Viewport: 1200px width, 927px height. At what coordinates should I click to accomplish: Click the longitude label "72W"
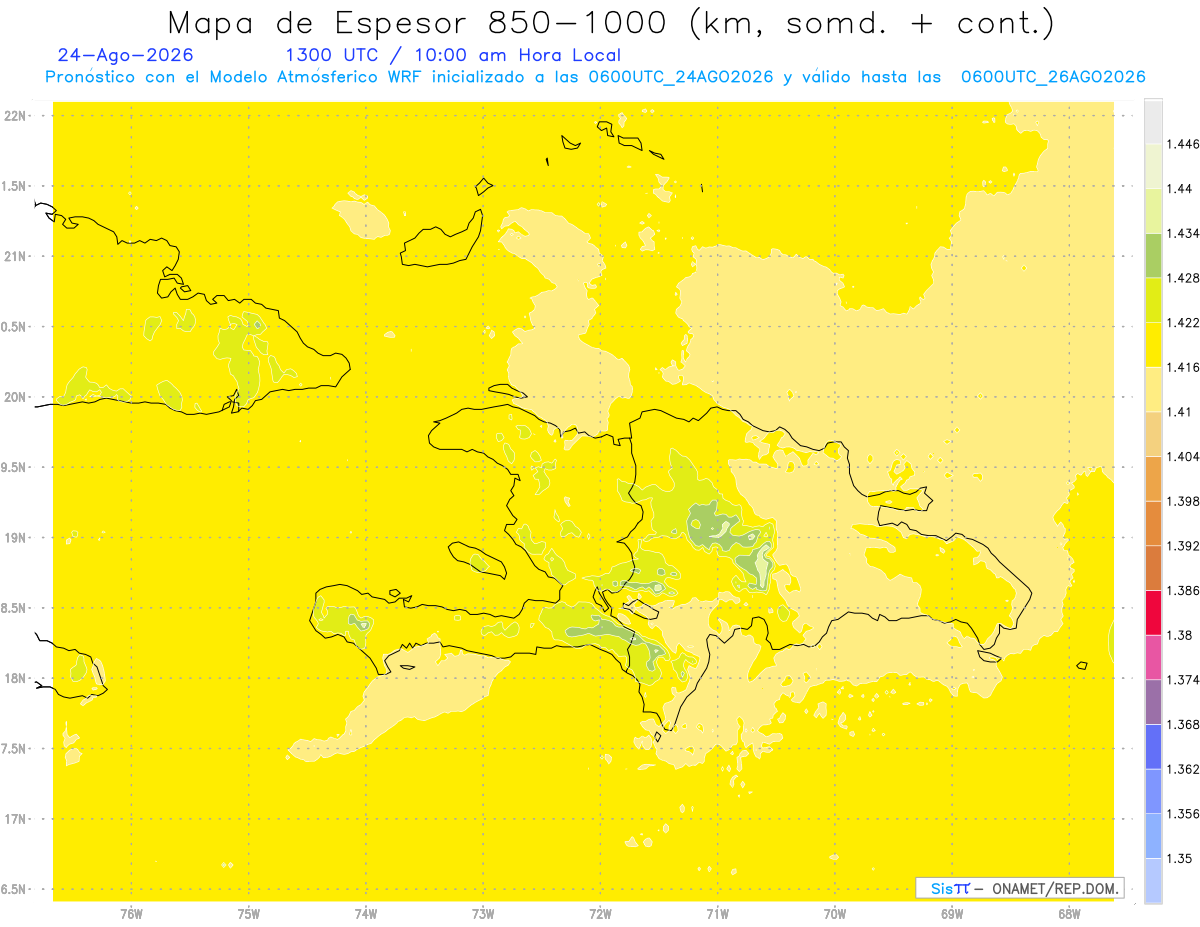coord(600,913)
